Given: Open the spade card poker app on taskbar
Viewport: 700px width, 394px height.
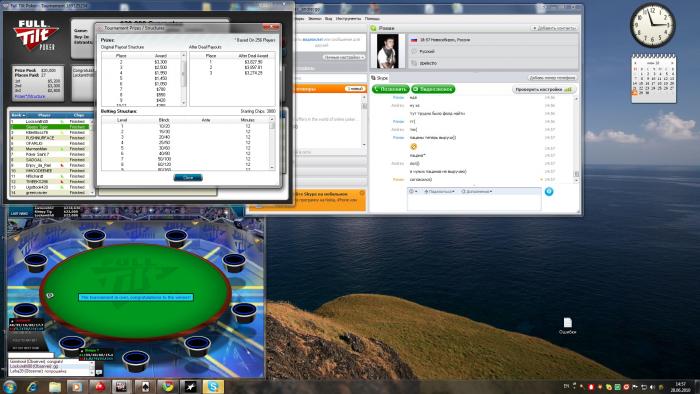Looking at the screenshot, I should coord(145,386).
